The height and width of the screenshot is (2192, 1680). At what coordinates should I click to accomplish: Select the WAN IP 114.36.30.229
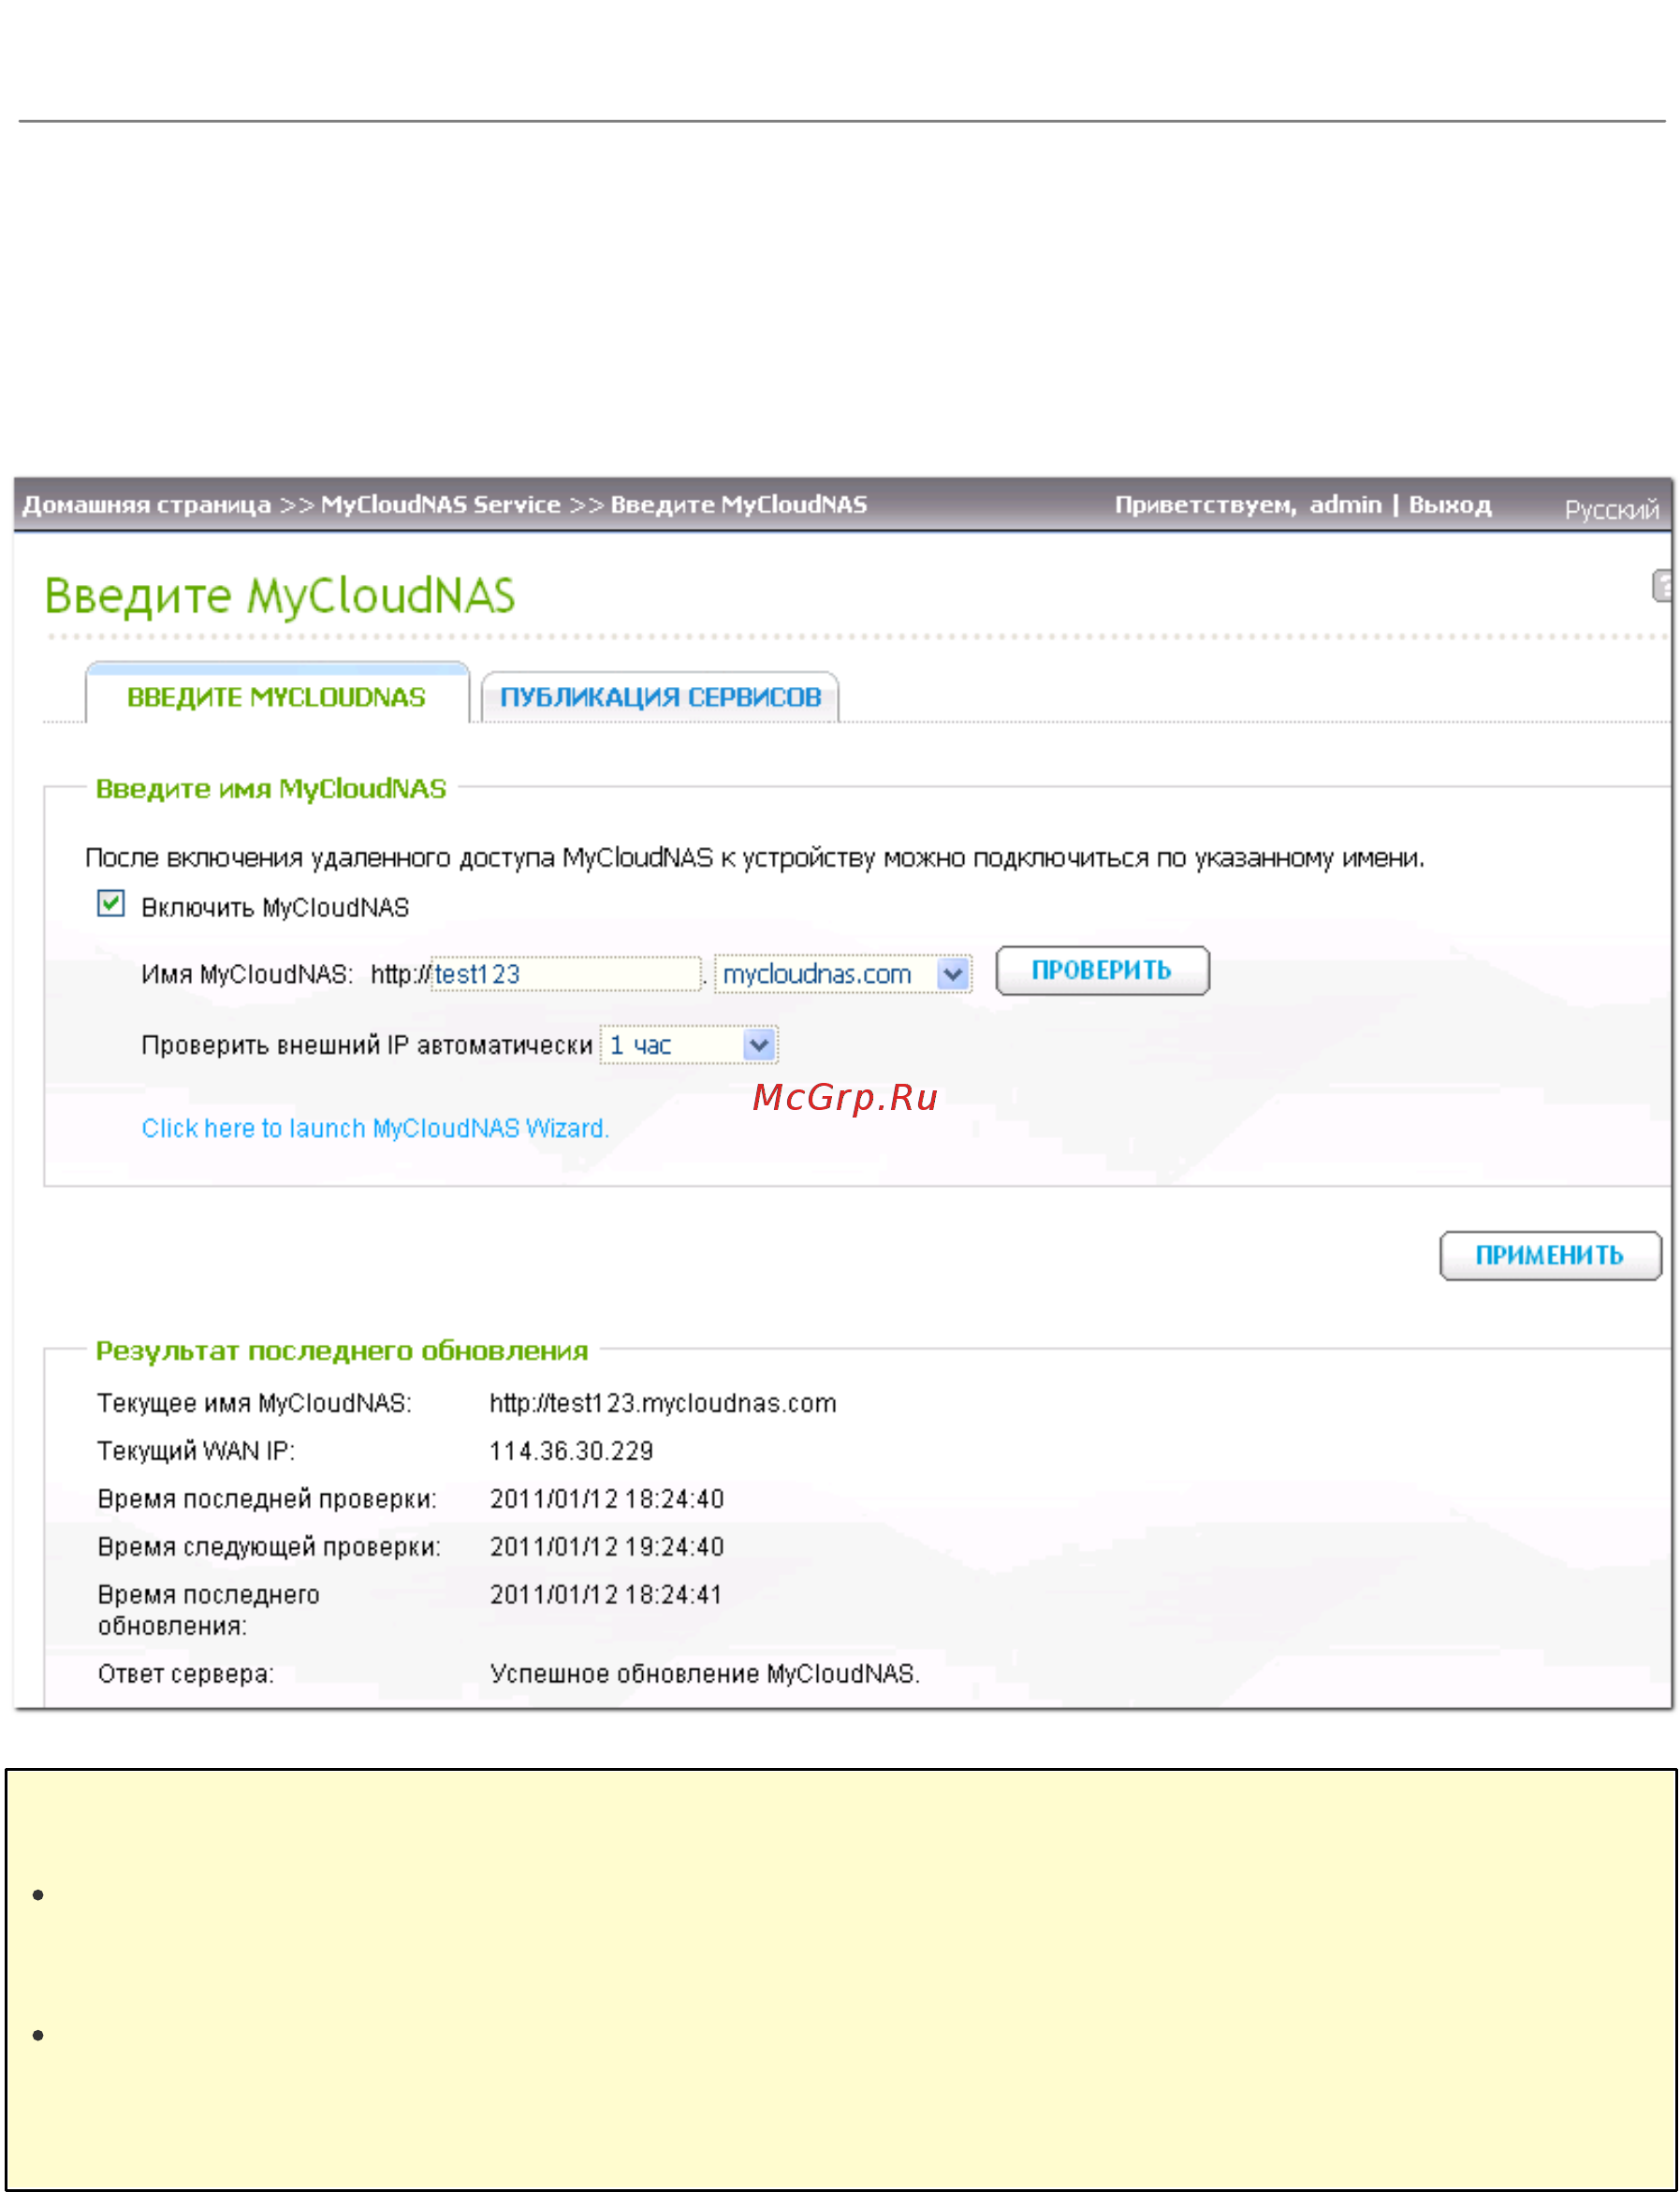pyautogui.click(x=571, y=1452)
